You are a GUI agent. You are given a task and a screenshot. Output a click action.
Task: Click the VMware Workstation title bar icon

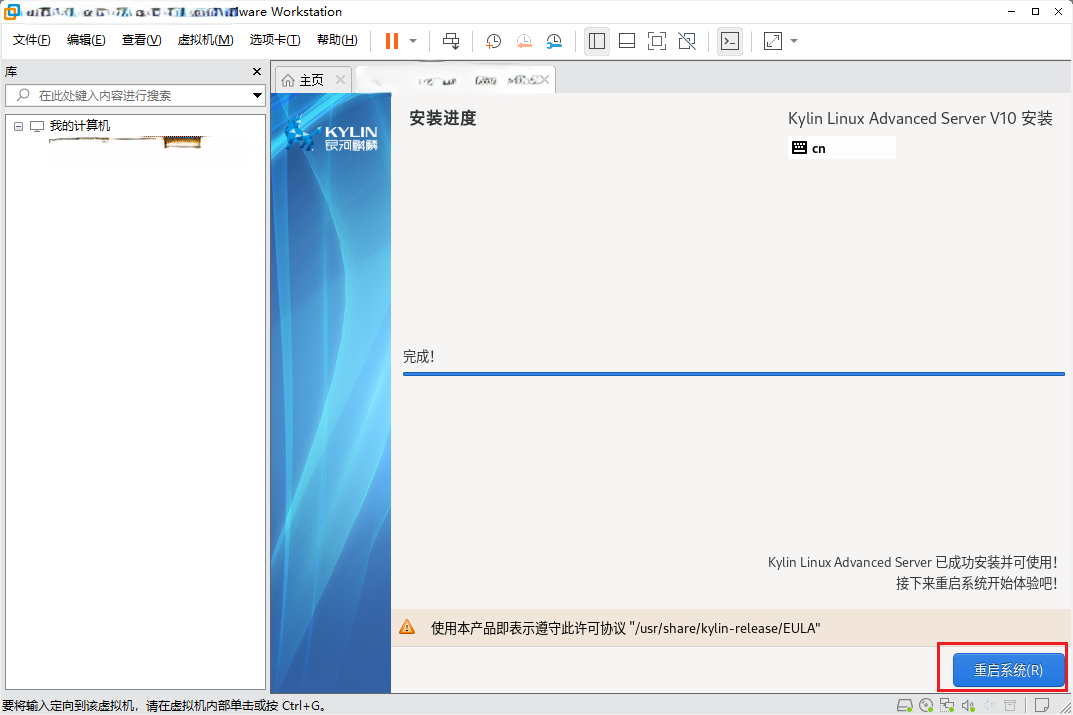[12, 12]
